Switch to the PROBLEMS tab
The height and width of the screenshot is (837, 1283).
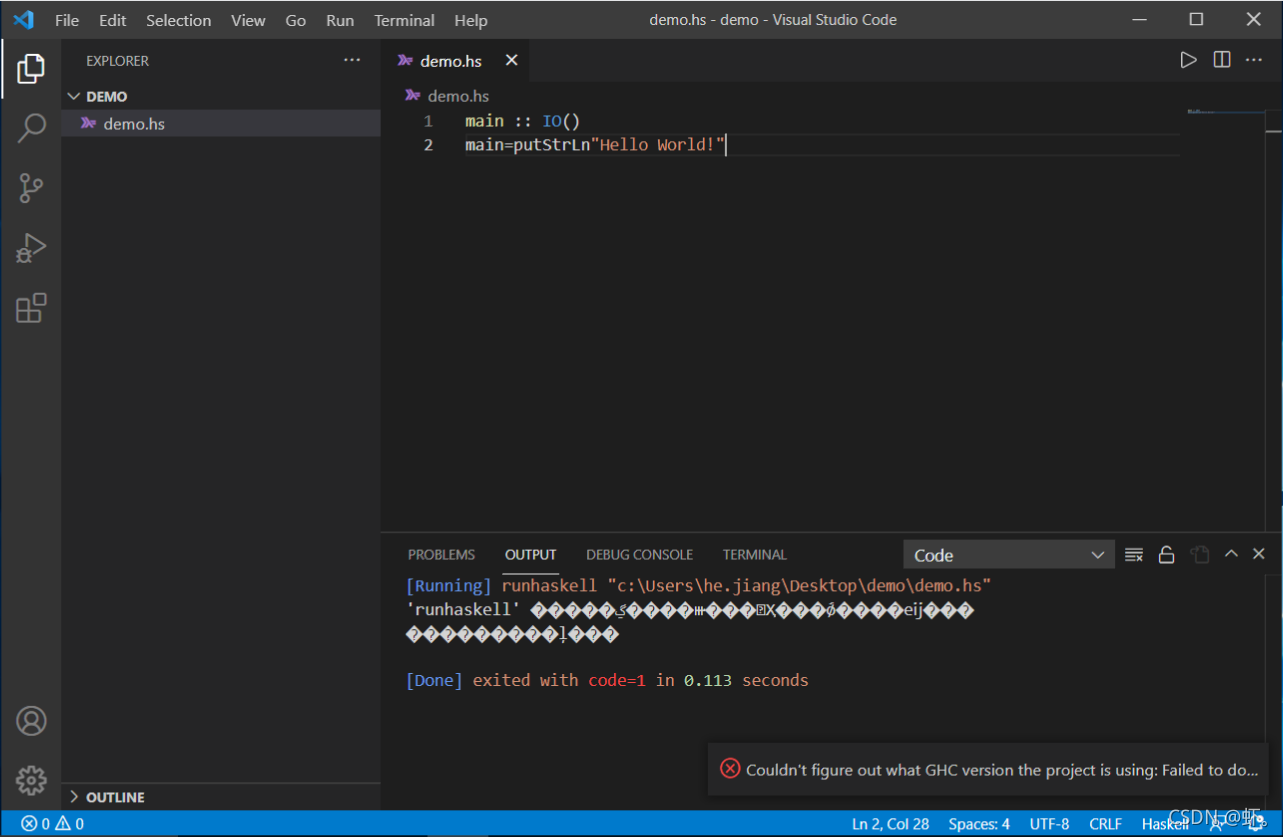(441, 554)
